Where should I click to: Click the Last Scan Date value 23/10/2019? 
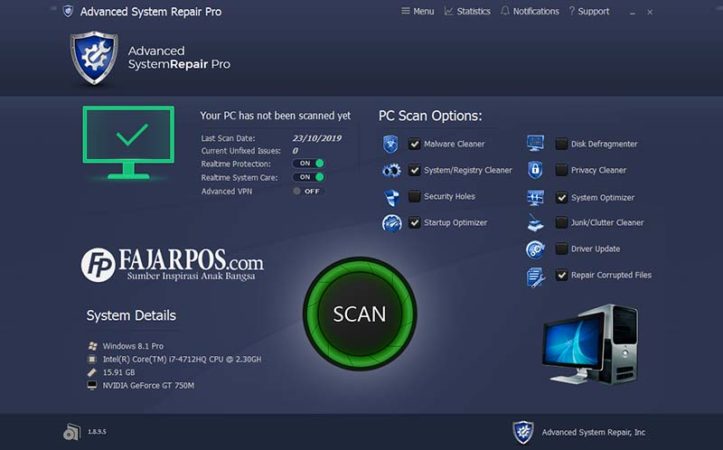317,138
